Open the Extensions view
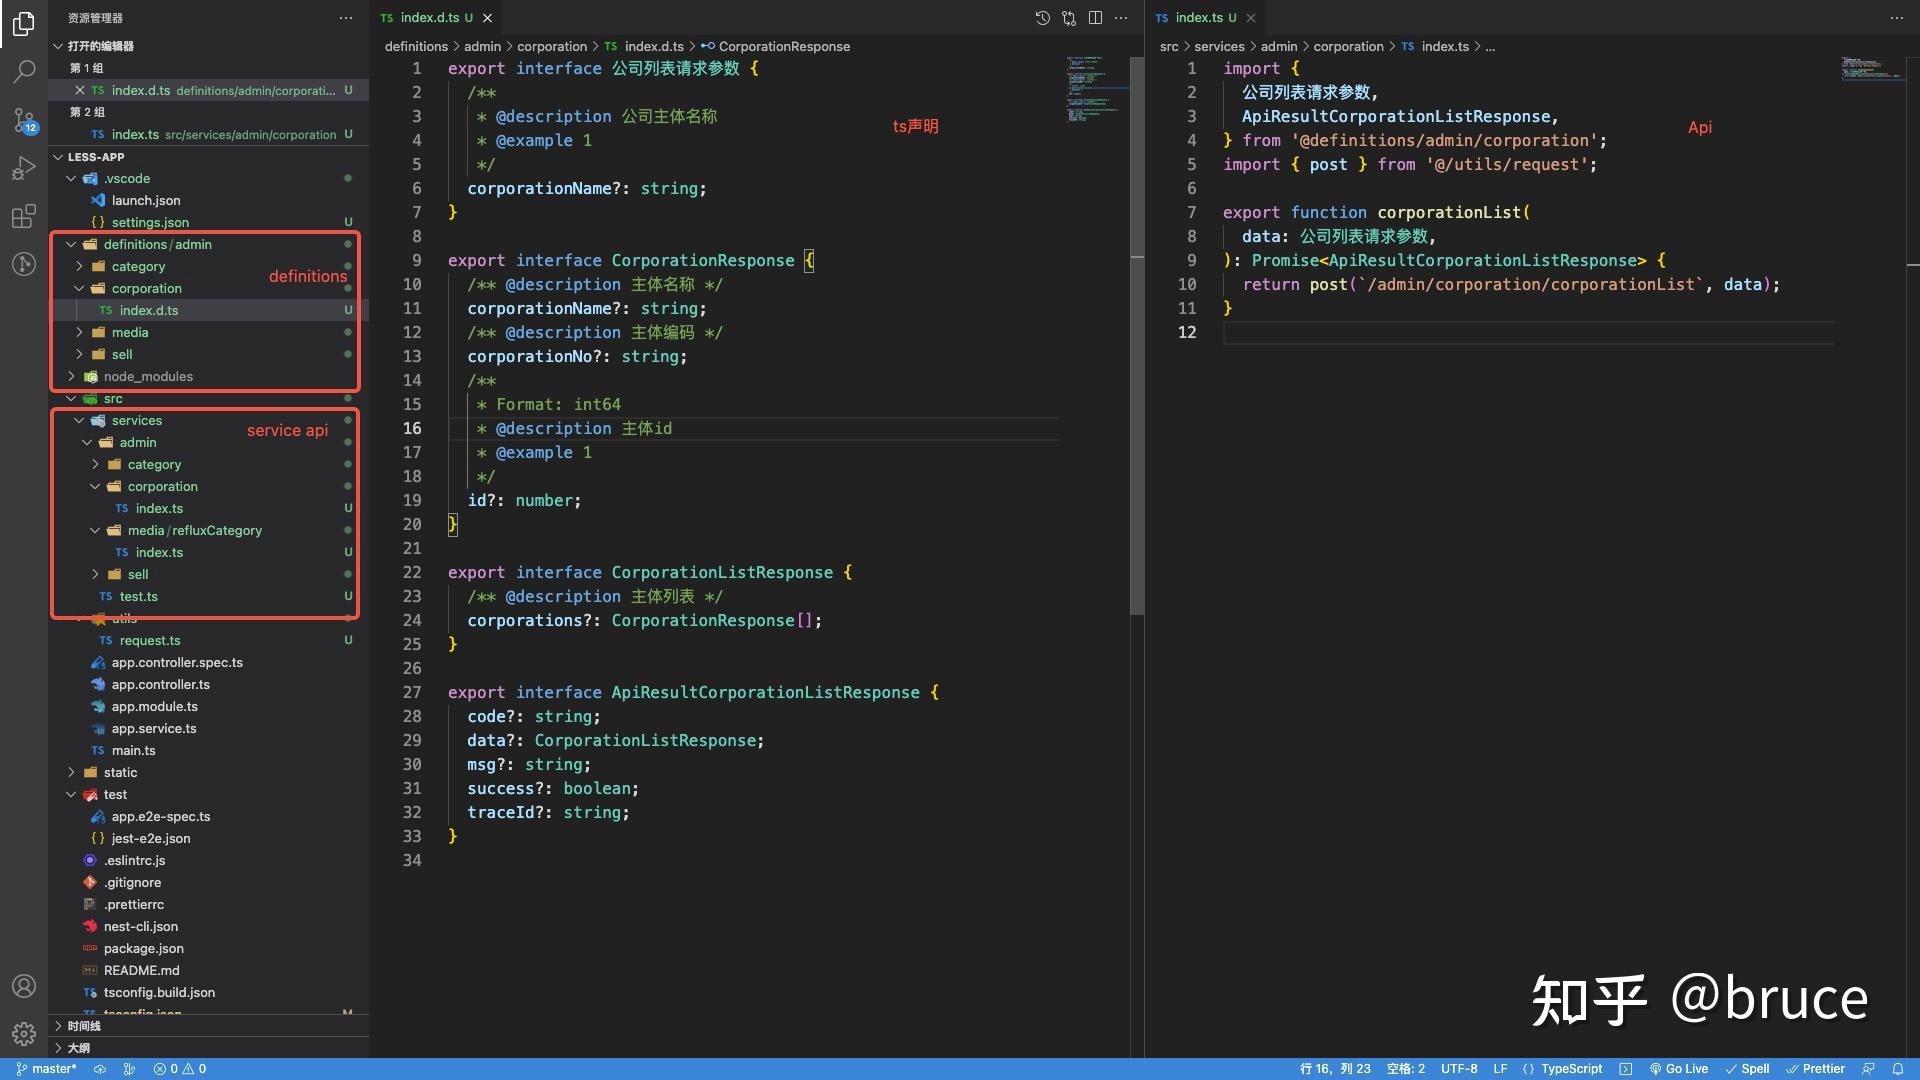 [x=24, y=216]
